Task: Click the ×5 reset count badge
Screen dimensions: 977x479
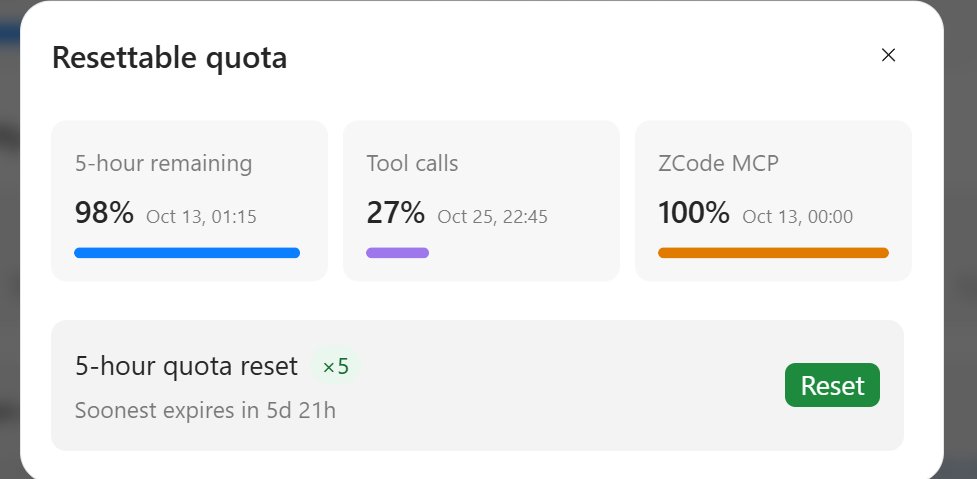Action: 335,367
